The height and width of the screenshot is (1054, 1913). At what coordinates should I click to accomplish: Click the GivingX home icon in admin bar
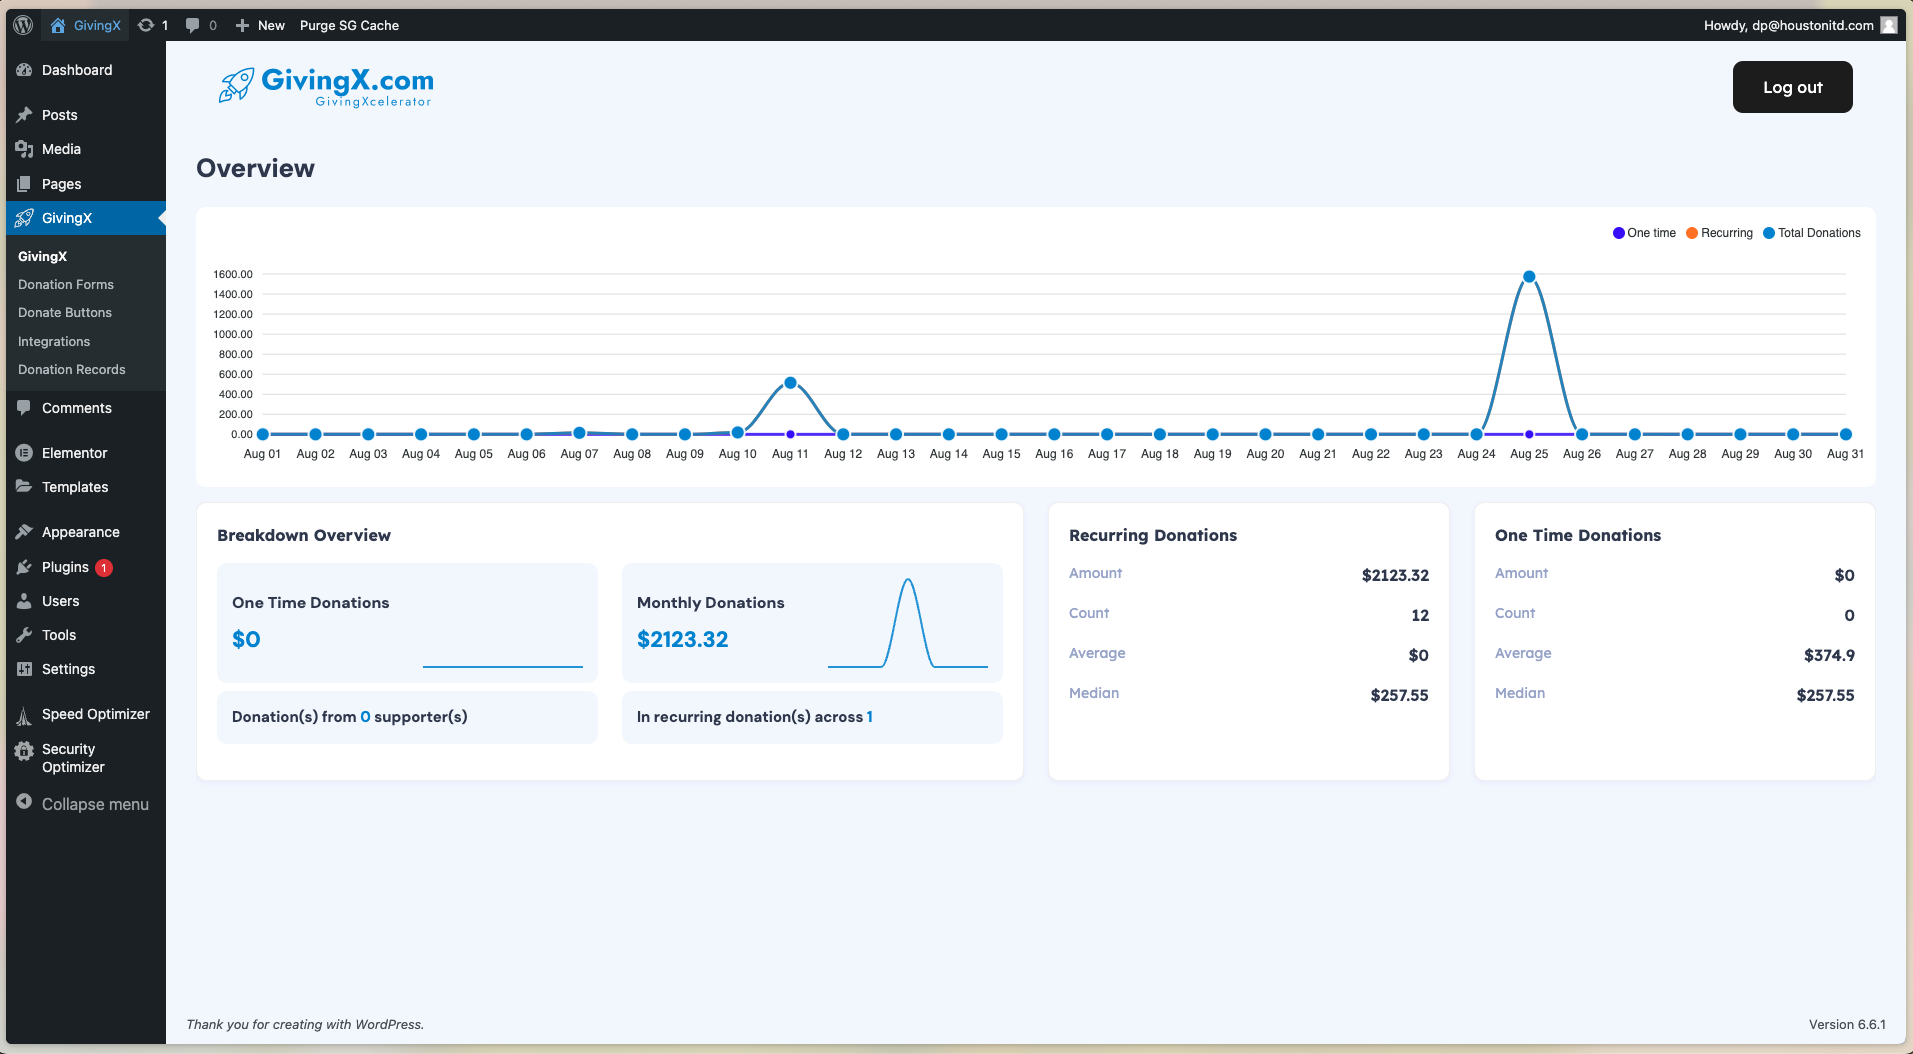click(58, 25)
